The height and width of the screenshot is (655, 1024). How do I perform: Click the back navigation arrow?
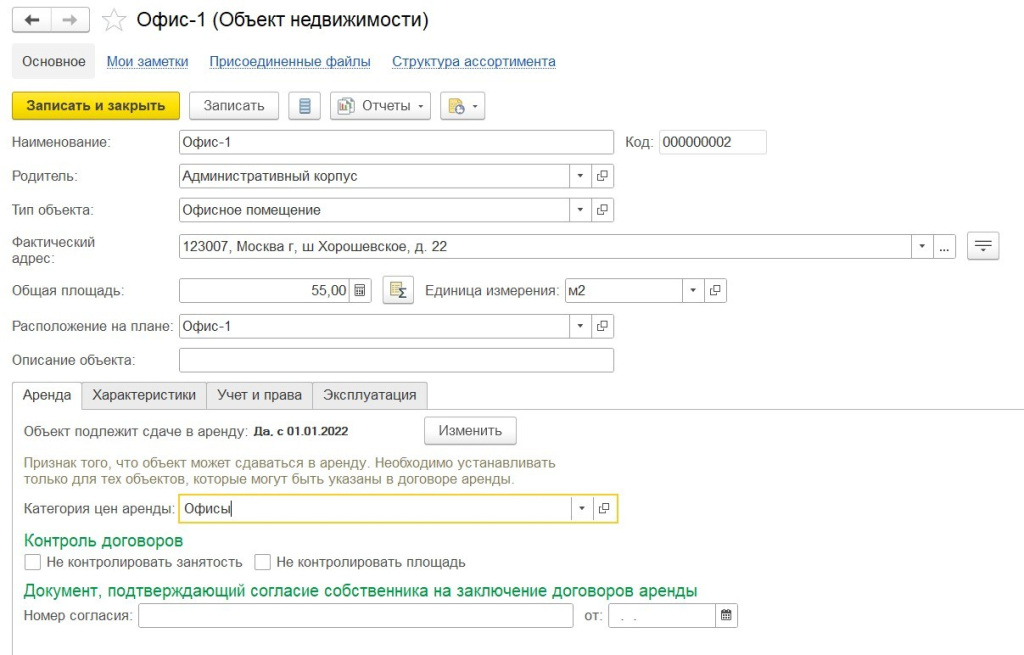pos(31,20)
